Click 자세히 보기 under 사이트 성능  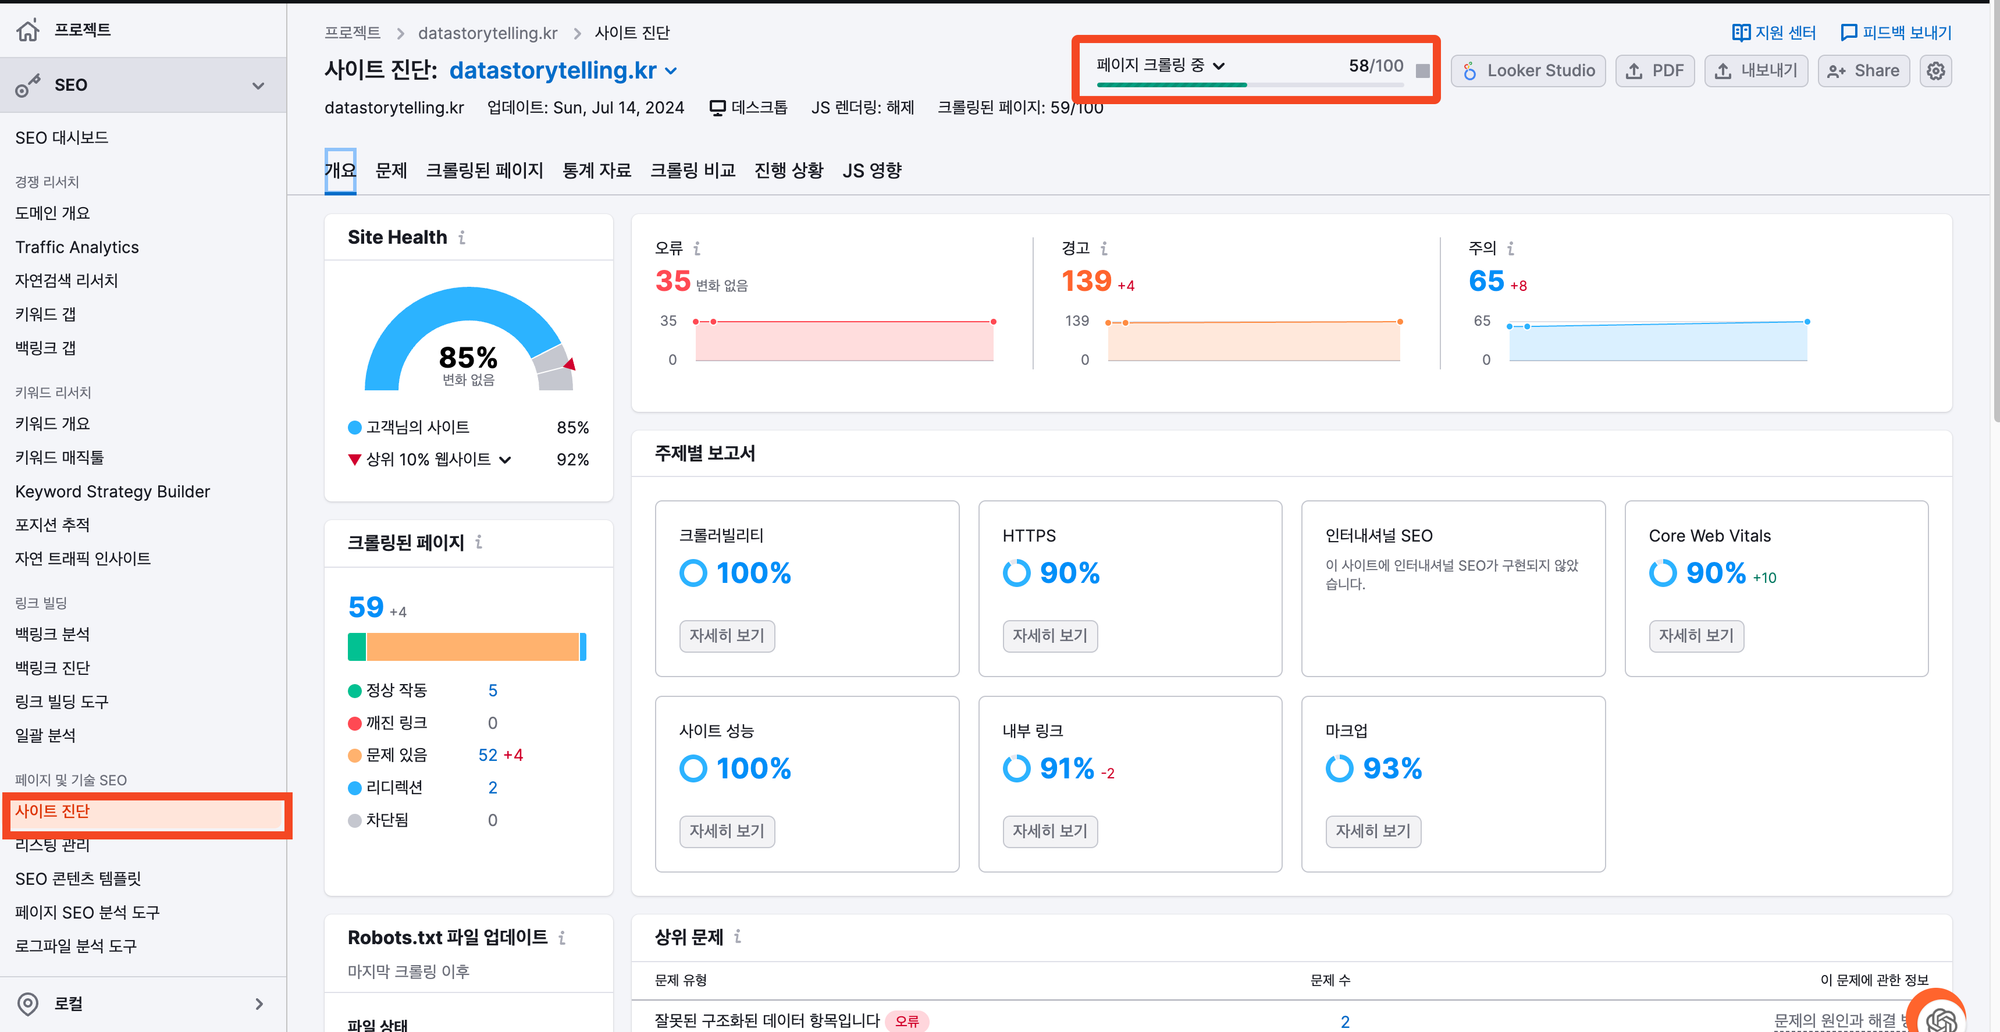click(x=727, y=831)
